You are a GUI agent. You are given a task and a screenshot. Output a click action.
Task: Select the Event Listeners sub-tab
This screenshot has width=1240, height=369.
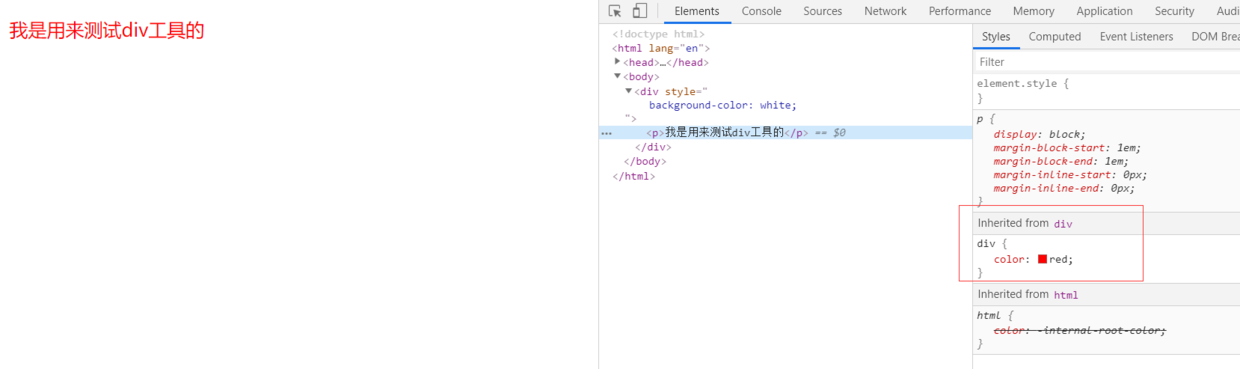[1136, 36]
